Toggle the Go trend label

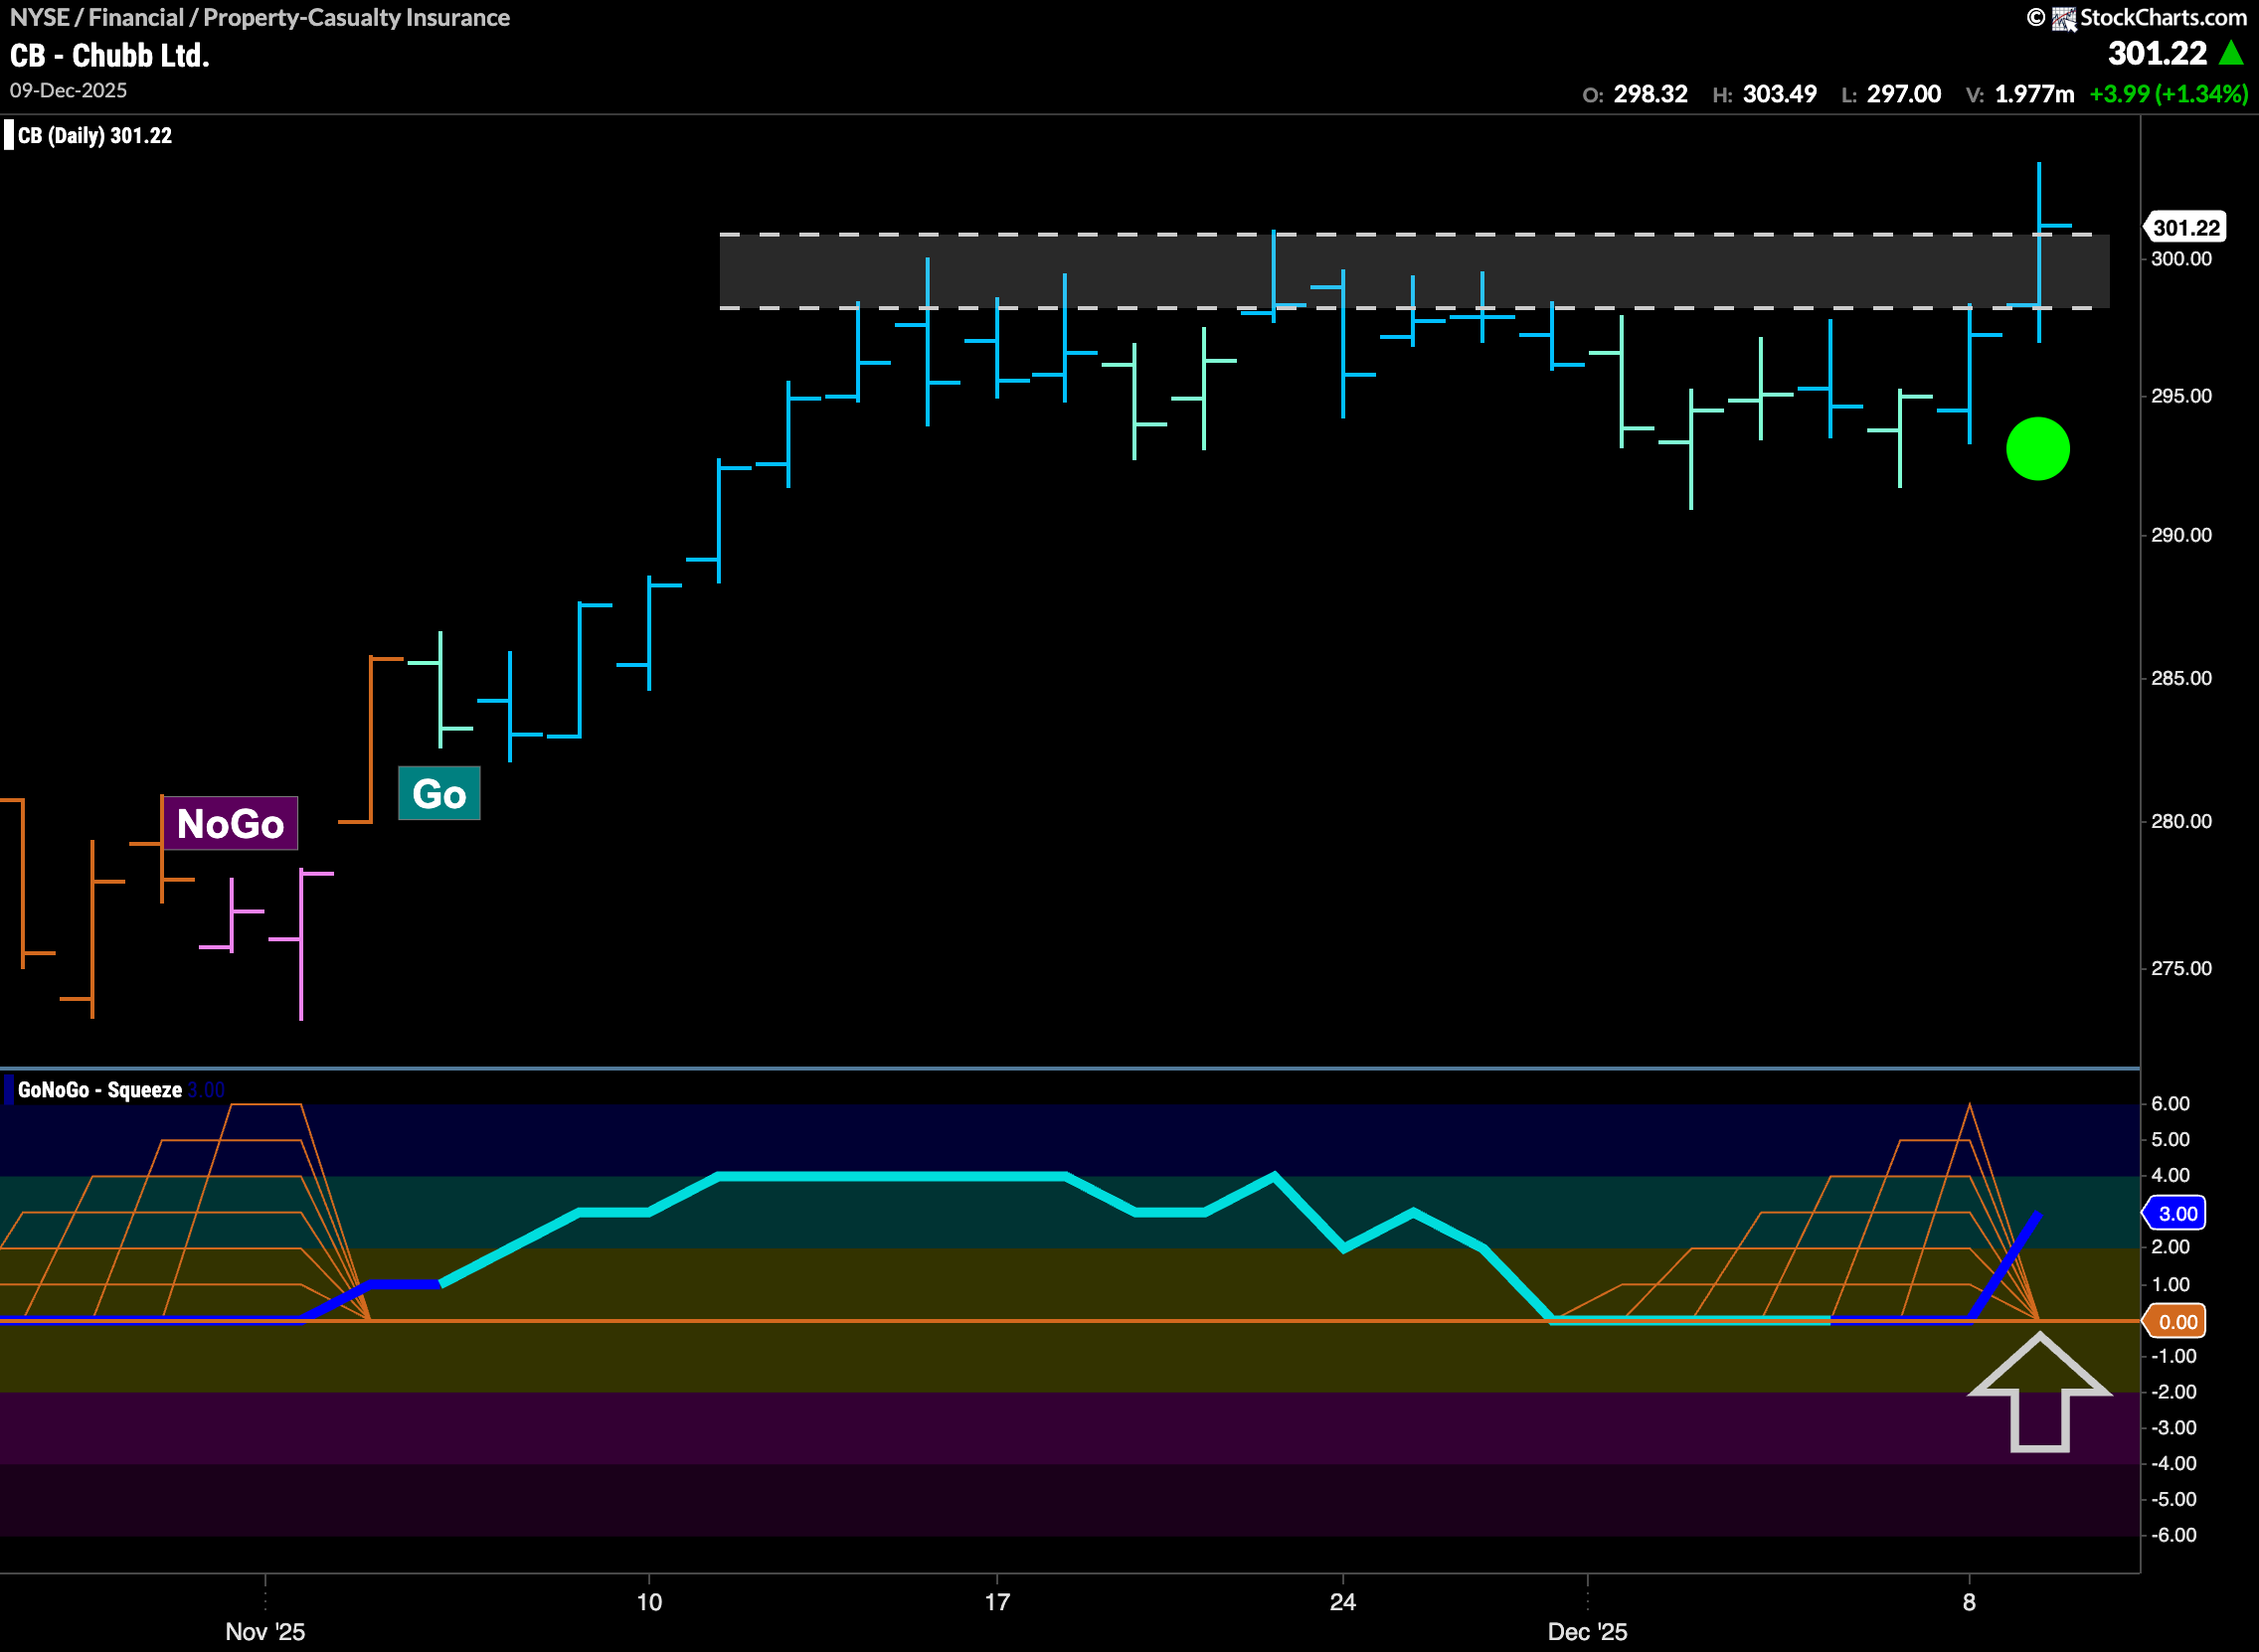pos(439,793)
